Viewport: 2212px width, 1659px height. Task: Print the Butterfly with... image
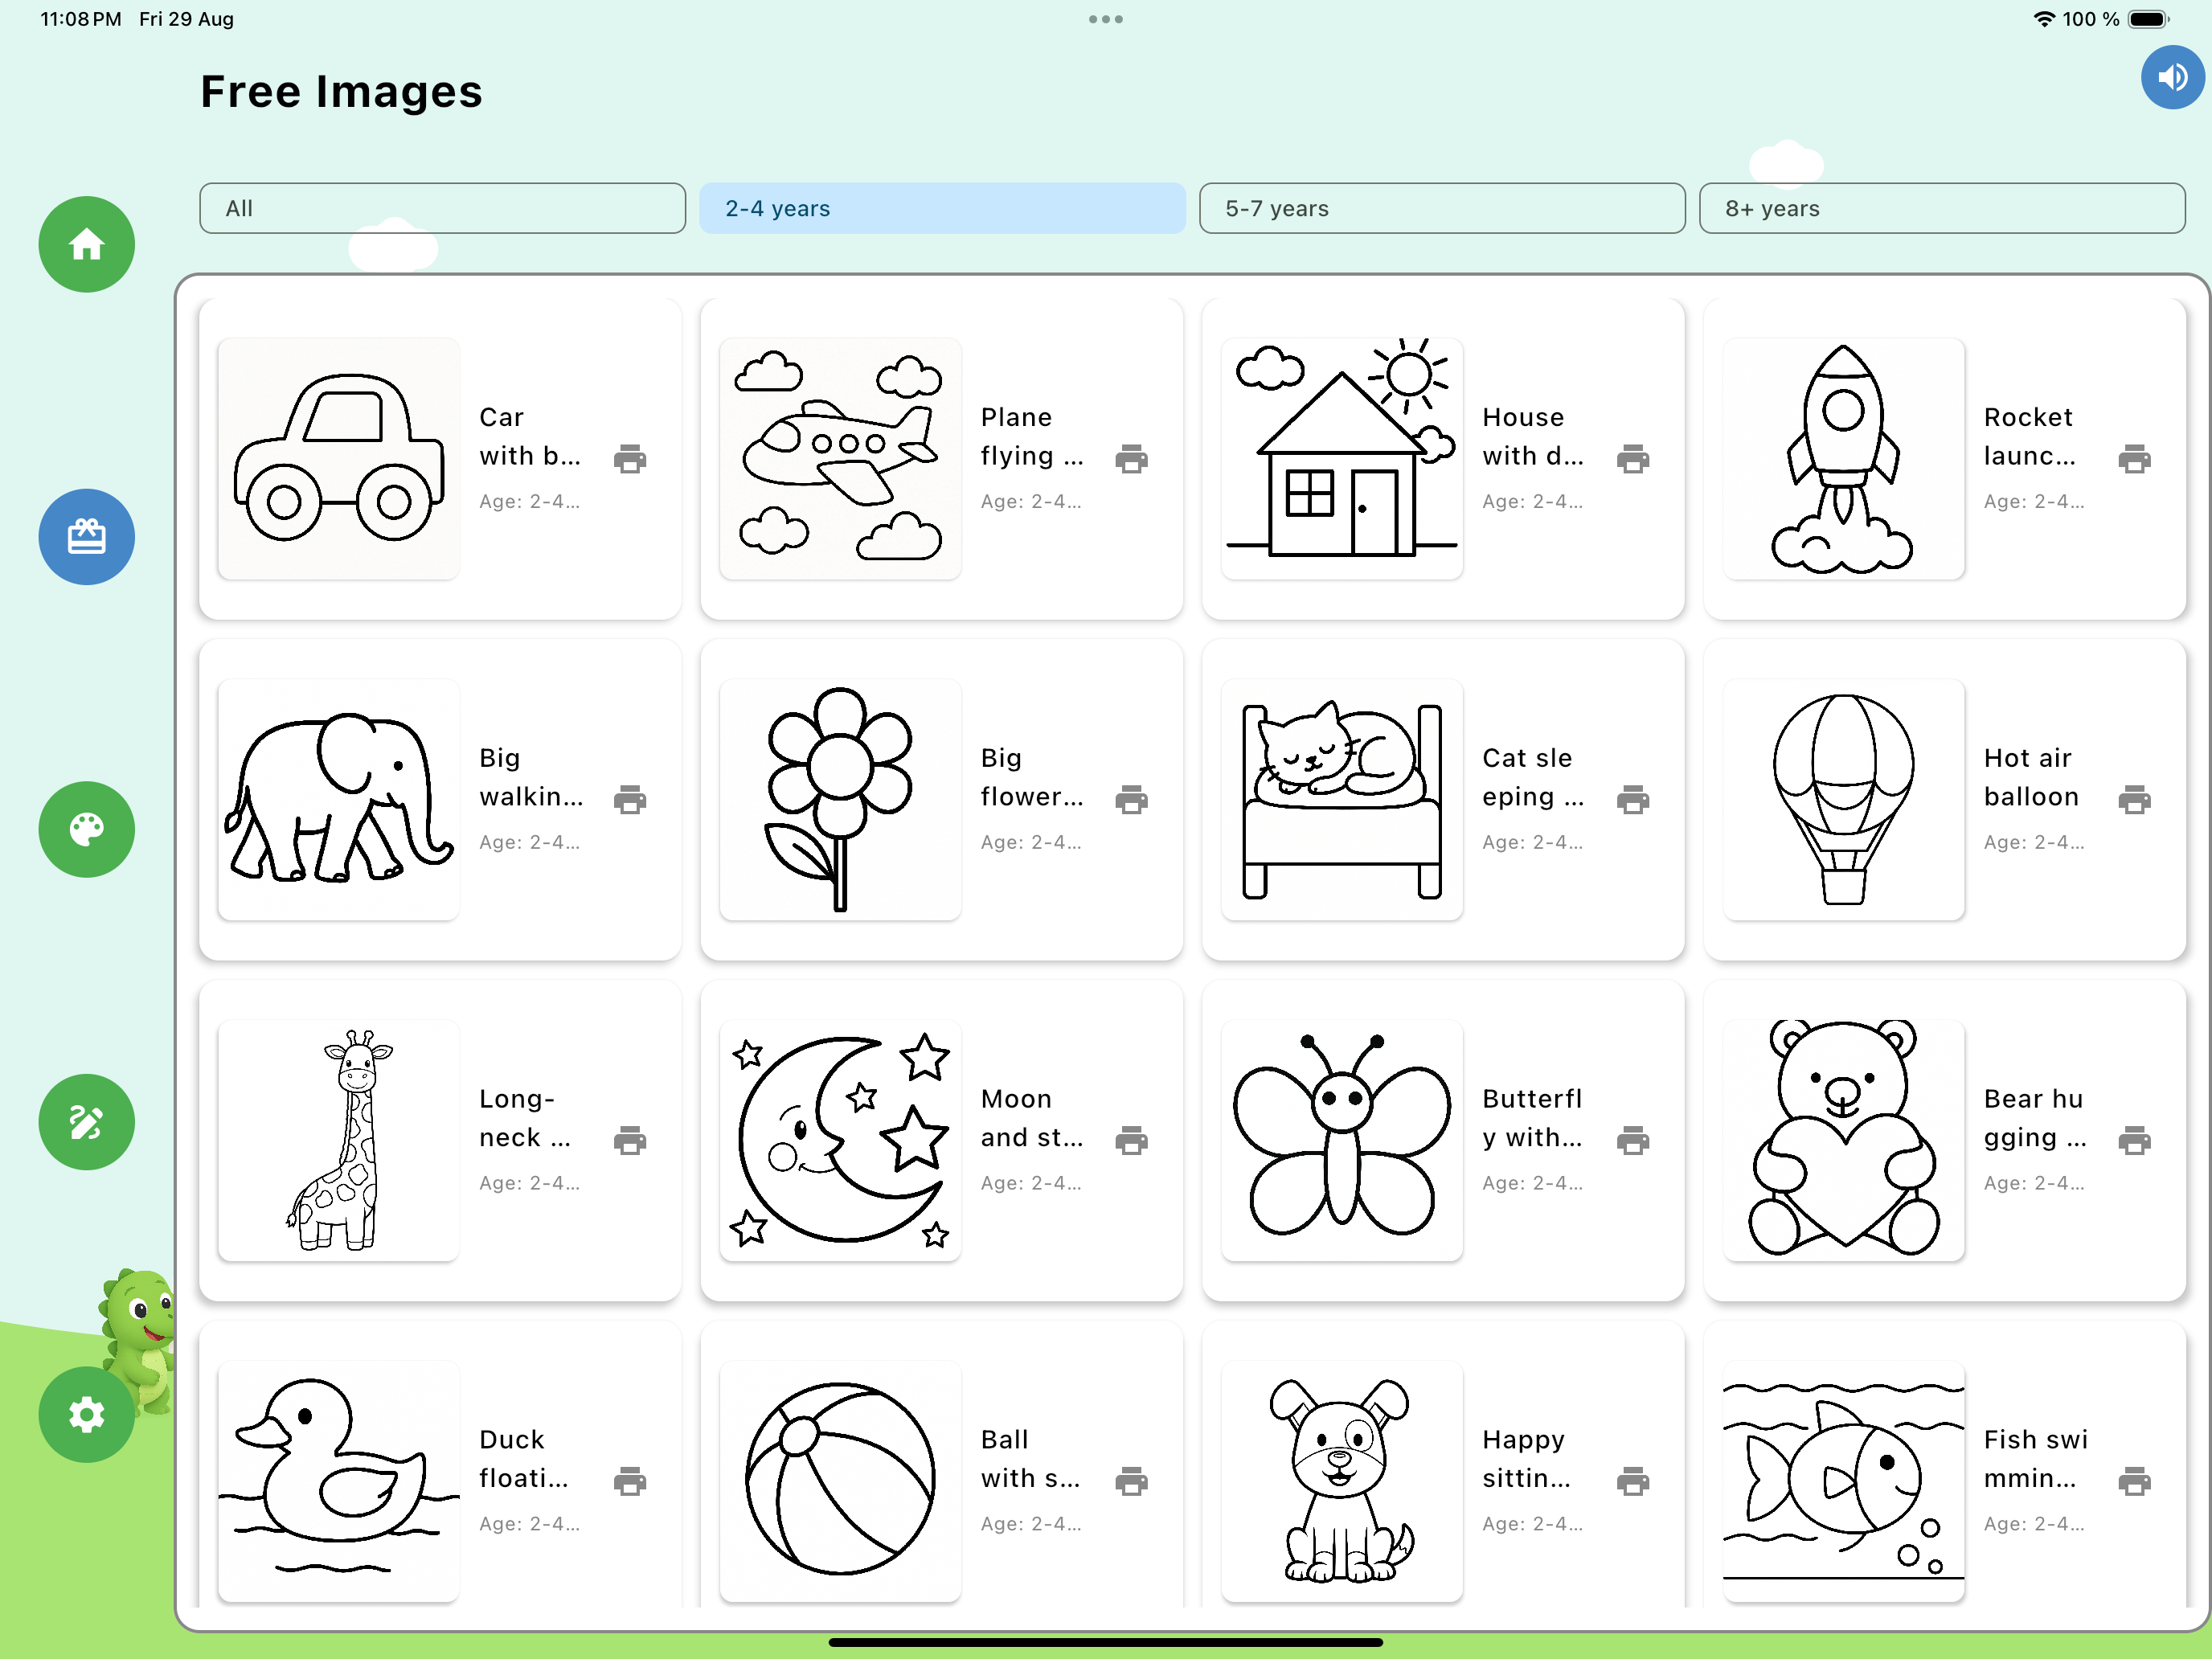coord(1633,1140)
